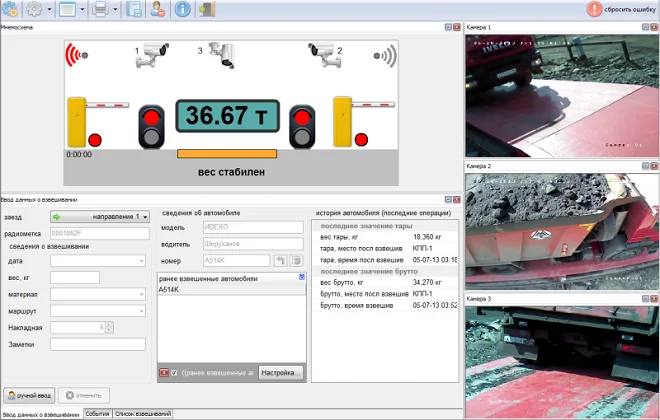Click the 'Заметки' notes input field

click(98, 345)
